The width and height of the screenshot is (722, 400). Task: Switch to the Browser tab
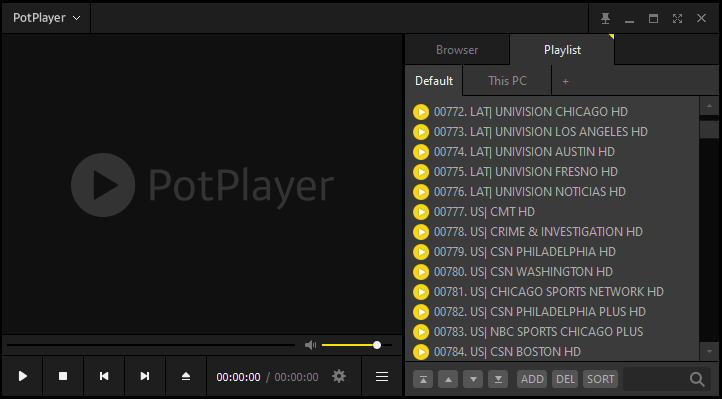click(x=457, y=50)
